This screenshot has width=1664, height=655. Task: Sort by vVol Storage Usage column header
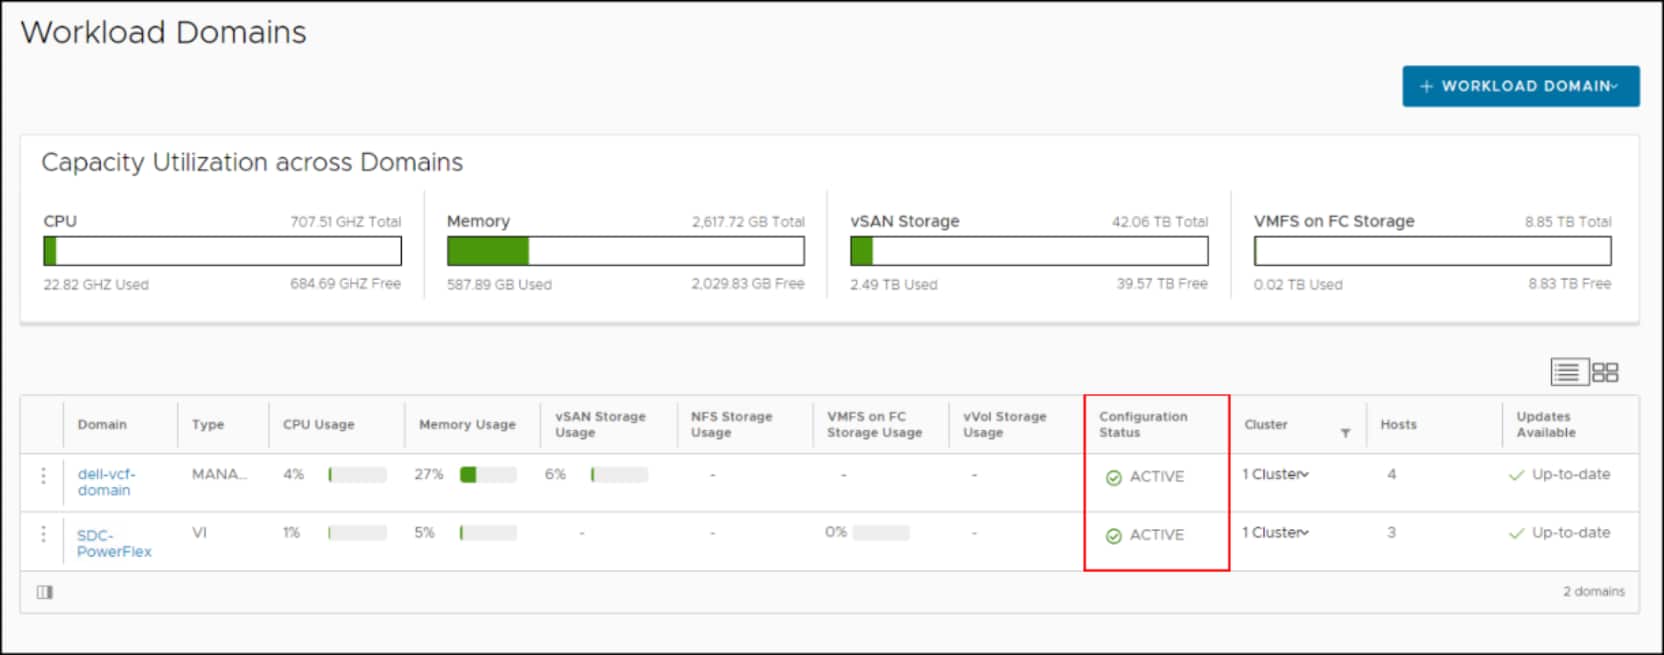click(1004, 424)
